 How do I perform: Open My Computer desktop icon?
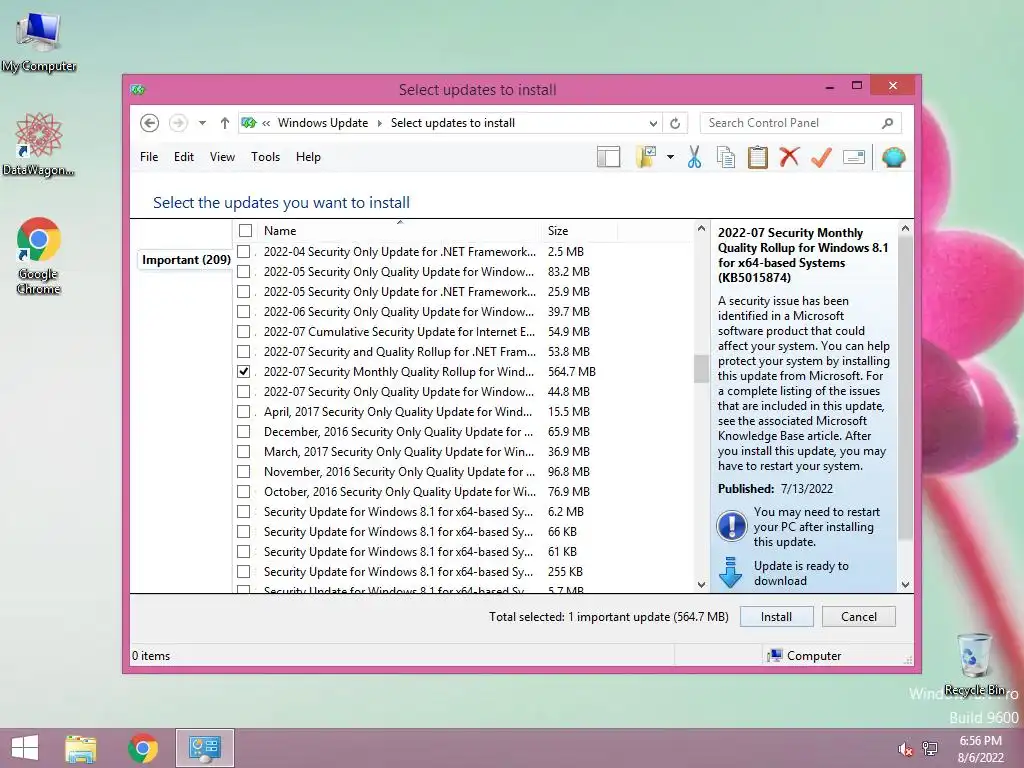[x=39, y=42]
